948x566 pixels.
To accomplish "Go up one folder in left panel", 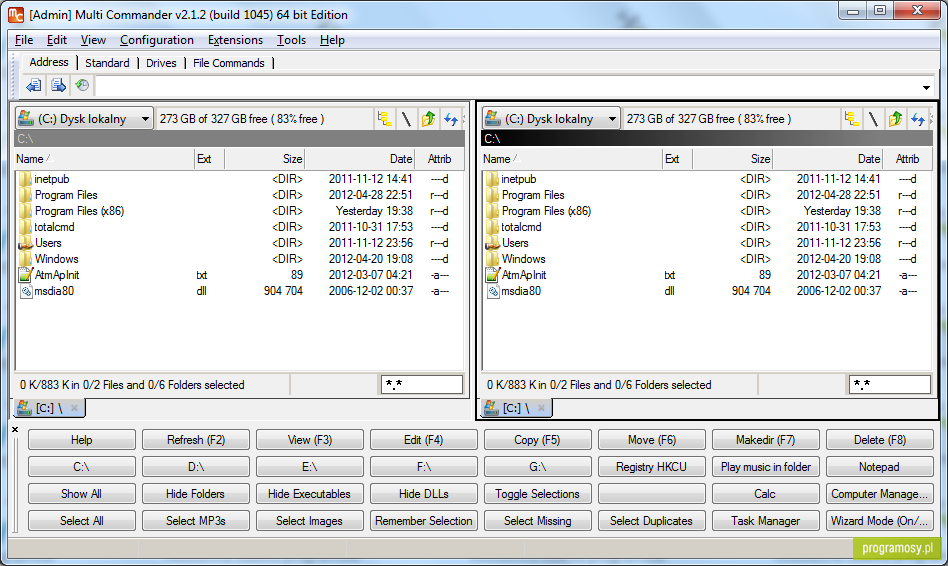I will [x=428, y=119].
